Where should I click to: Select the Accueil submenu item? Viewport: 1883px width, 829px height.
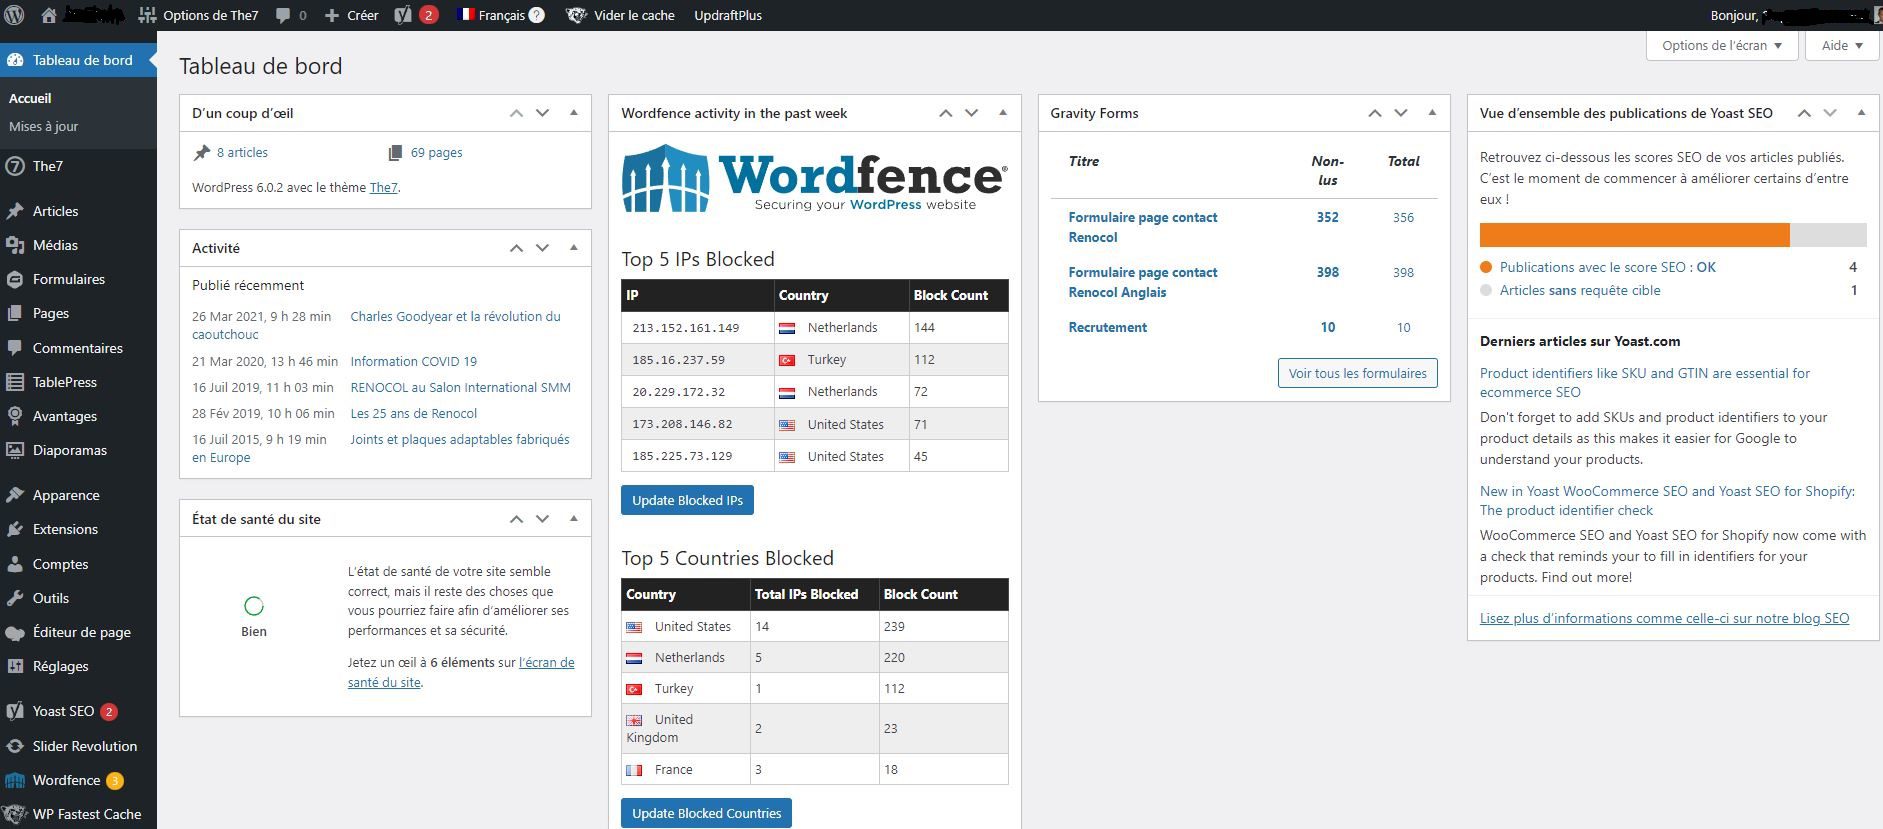tap(30, 98)
